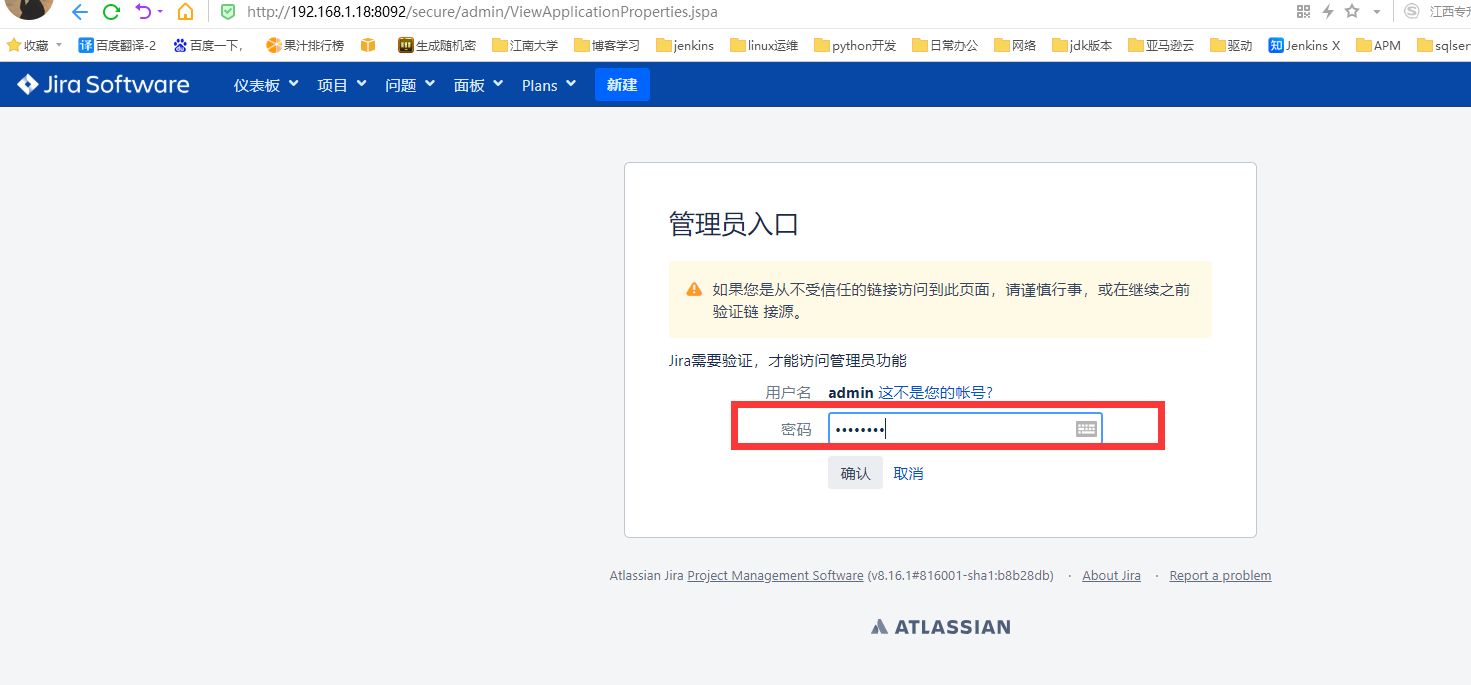Viewport: 1471px width, 685px height.
Task: Click the 江西专 search label
Action: (1450, 12)
